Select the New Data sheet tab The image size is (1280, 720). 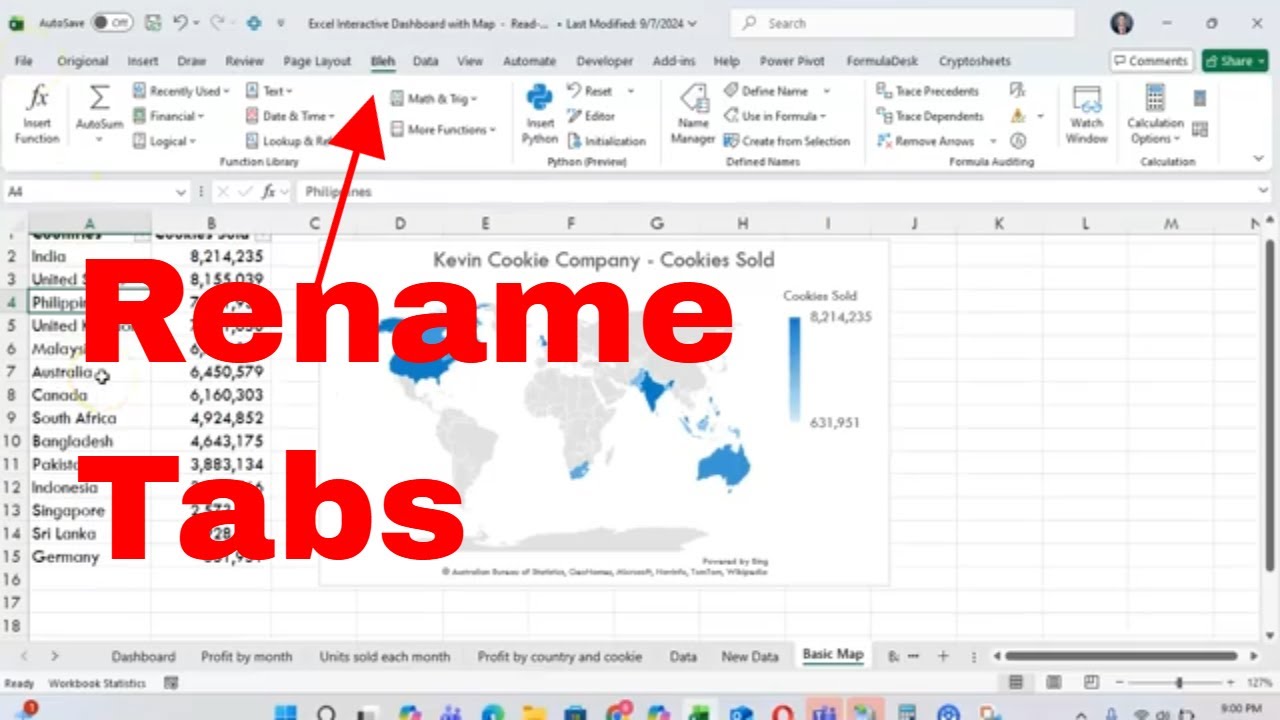(750, 656)
